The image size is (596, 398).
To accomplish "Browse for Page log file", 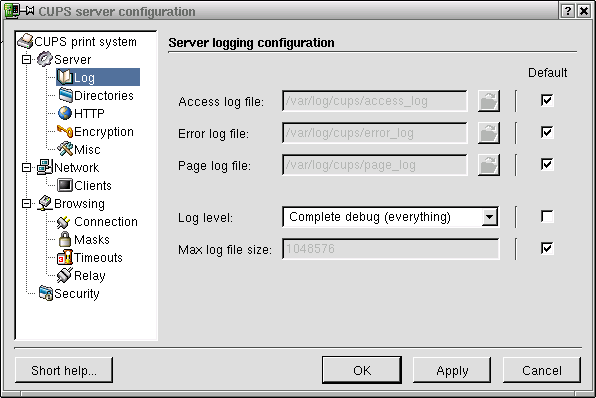I will (488, 165).
